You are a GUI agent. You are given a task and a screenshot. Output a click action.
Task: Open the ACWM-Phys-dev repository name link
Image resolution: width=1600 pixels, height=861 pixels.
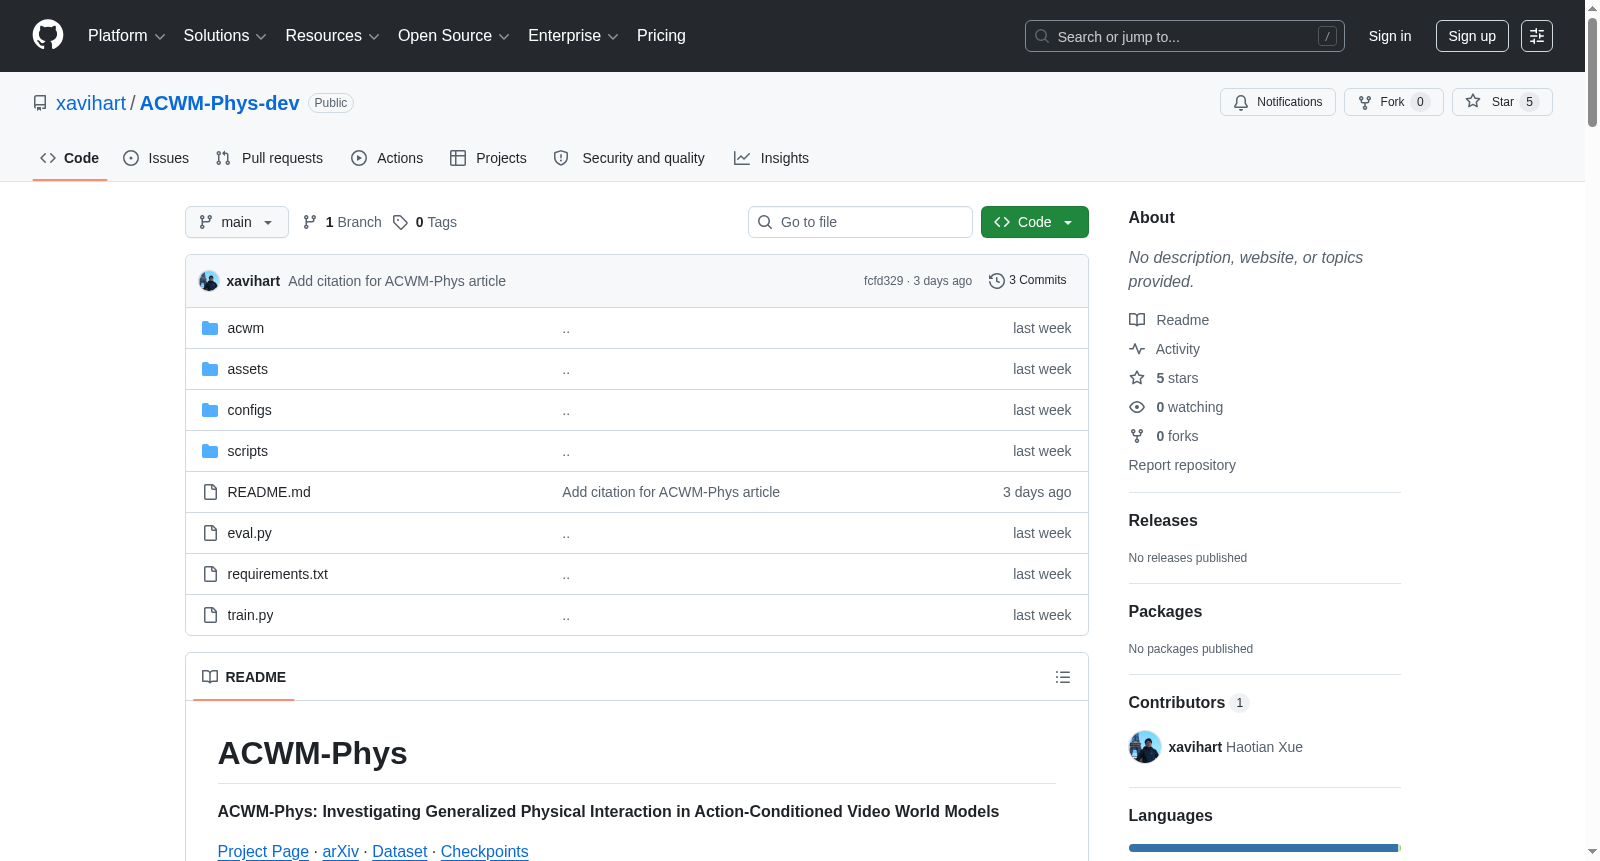click(x=220, y=103)
